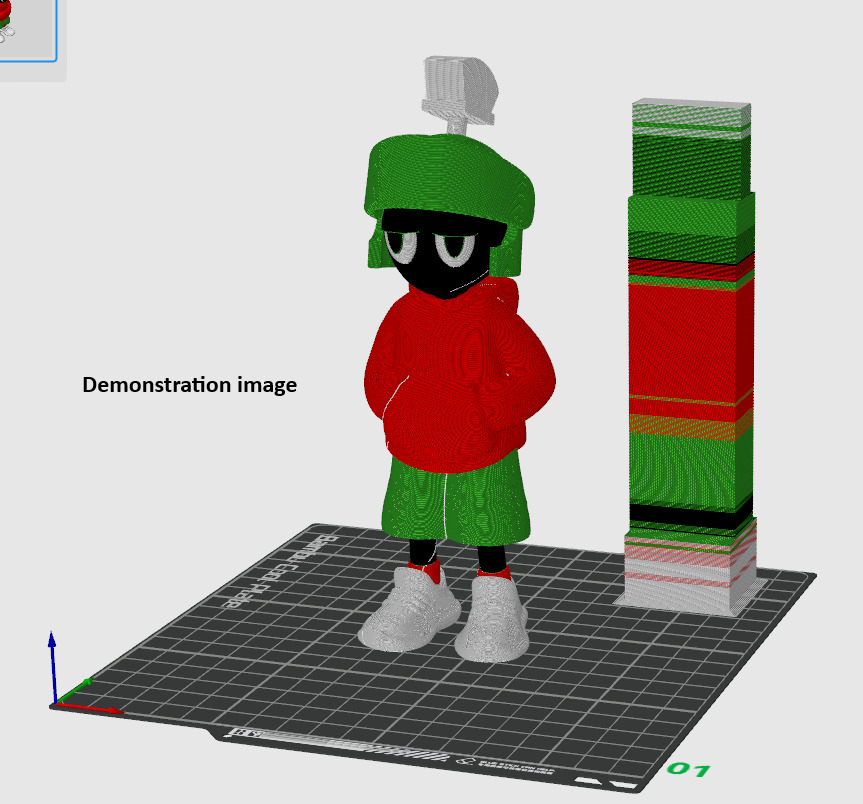Screen dimensions: 863x804
Task: Click the 'Demonstration image' text
Action: 189,385
